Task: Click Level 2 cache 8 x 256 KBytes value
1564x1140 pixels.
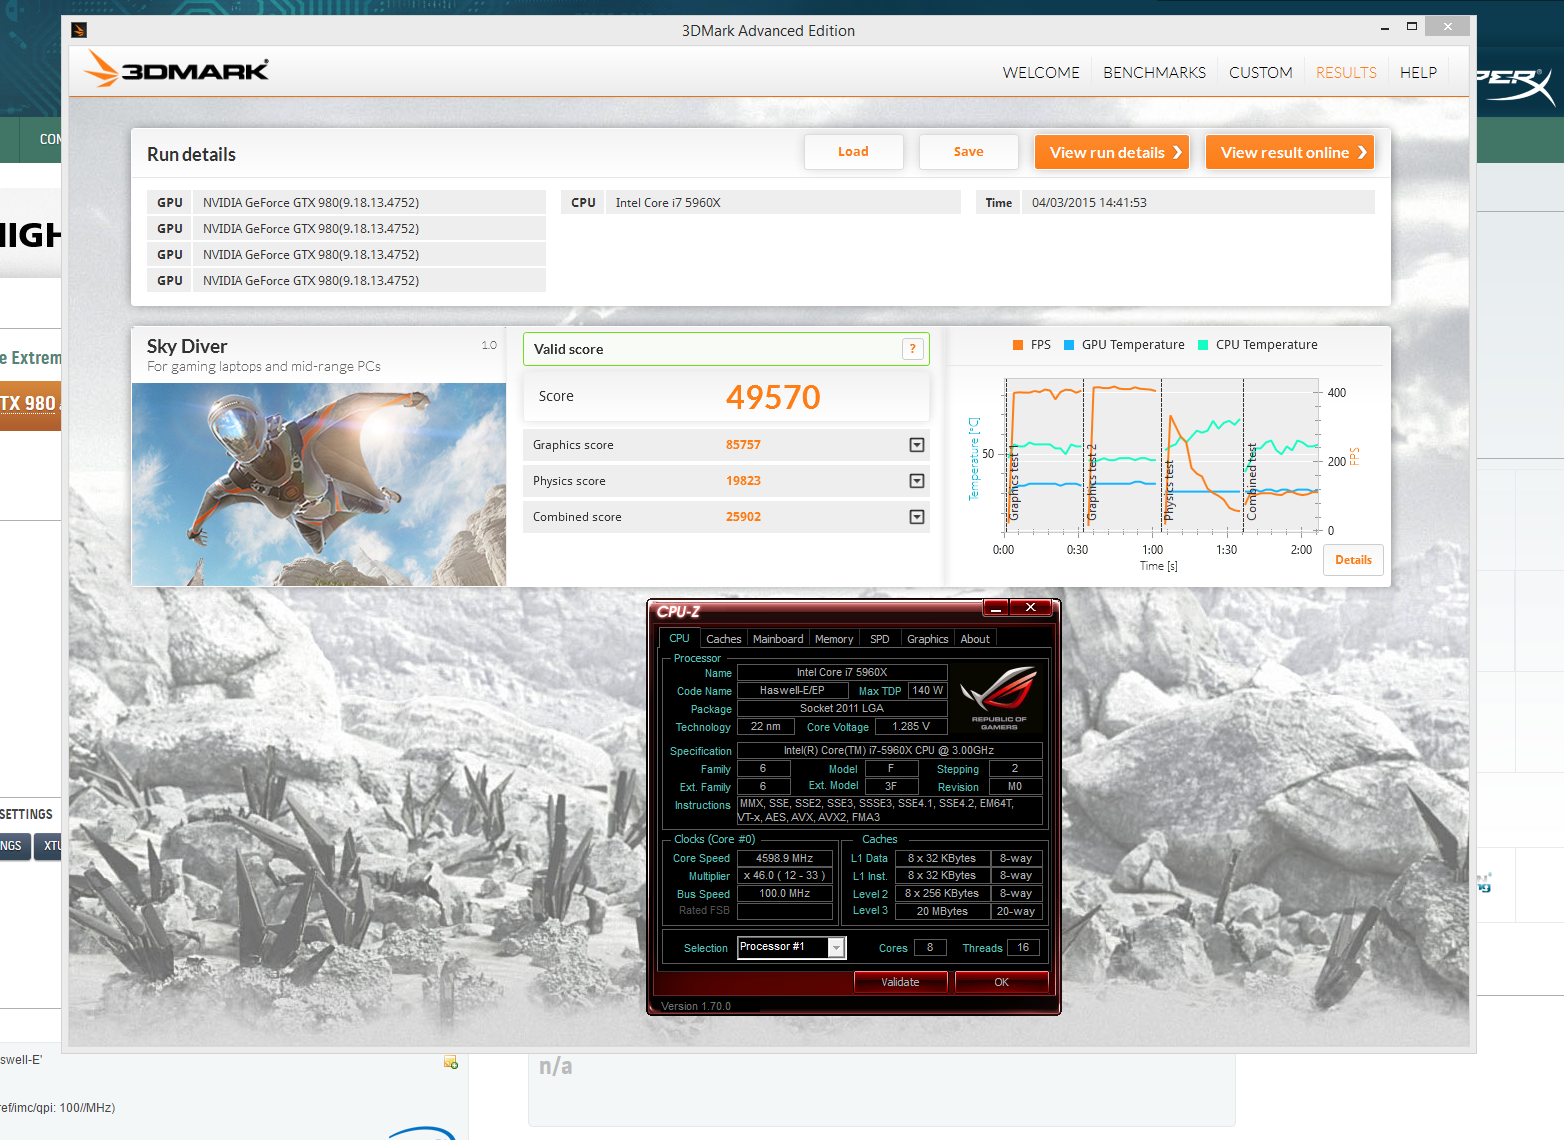Action: (942, 893)
